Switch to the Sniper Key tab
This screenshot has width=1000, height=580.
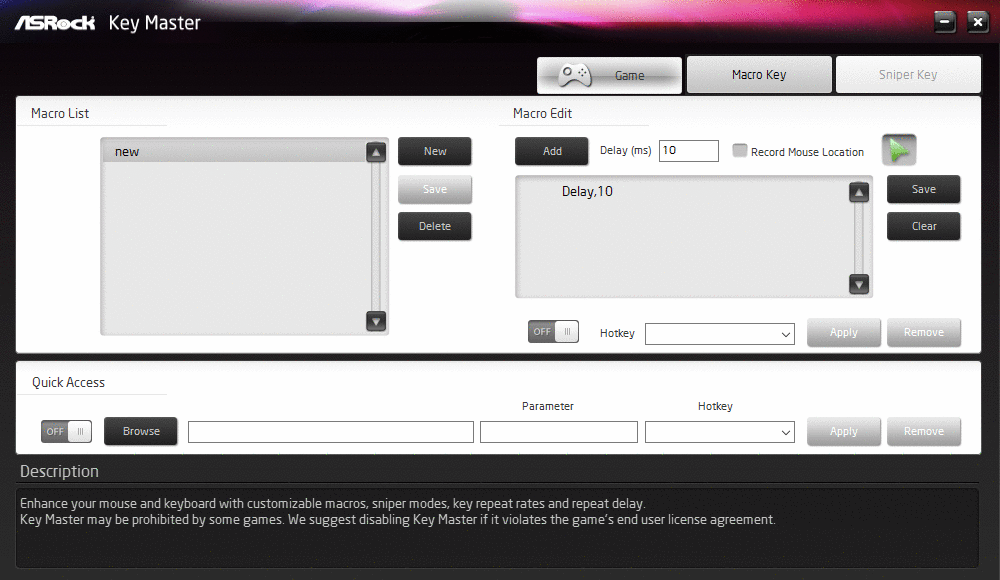point(908,75)
